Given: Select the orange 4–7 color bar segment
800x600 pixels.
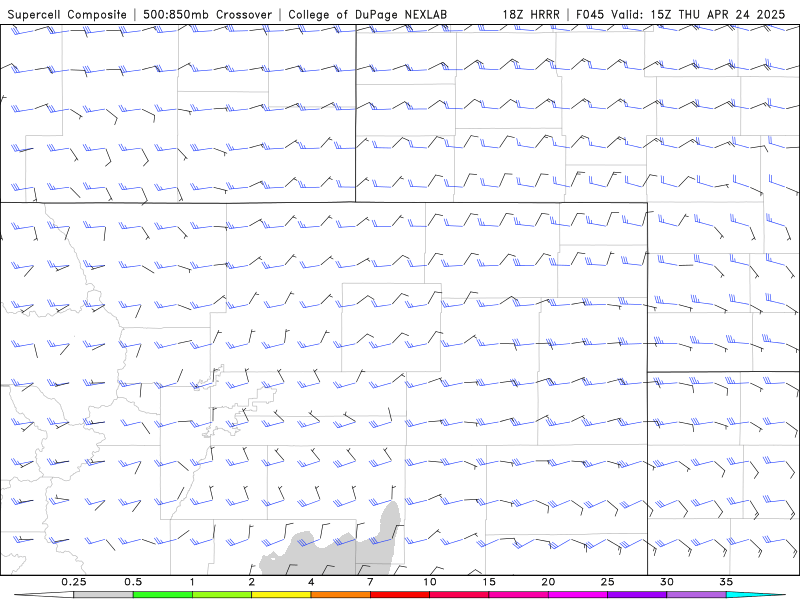Looking at the screenshot, I should pyautogui.click(x=340, y=595).
